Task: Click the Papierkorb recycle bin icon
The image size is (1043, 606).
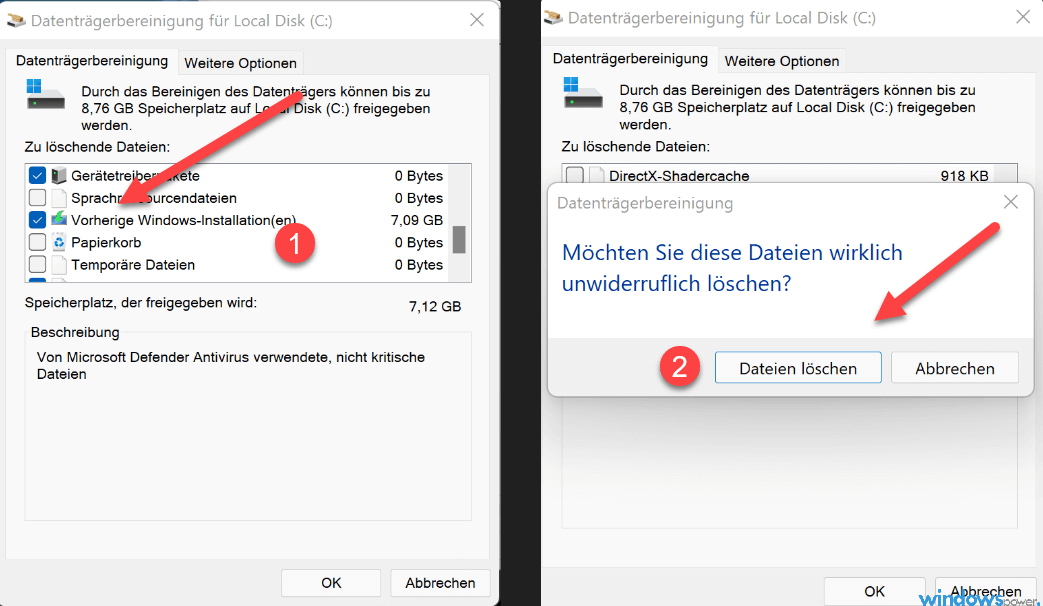Action: [x=57, y=242]
